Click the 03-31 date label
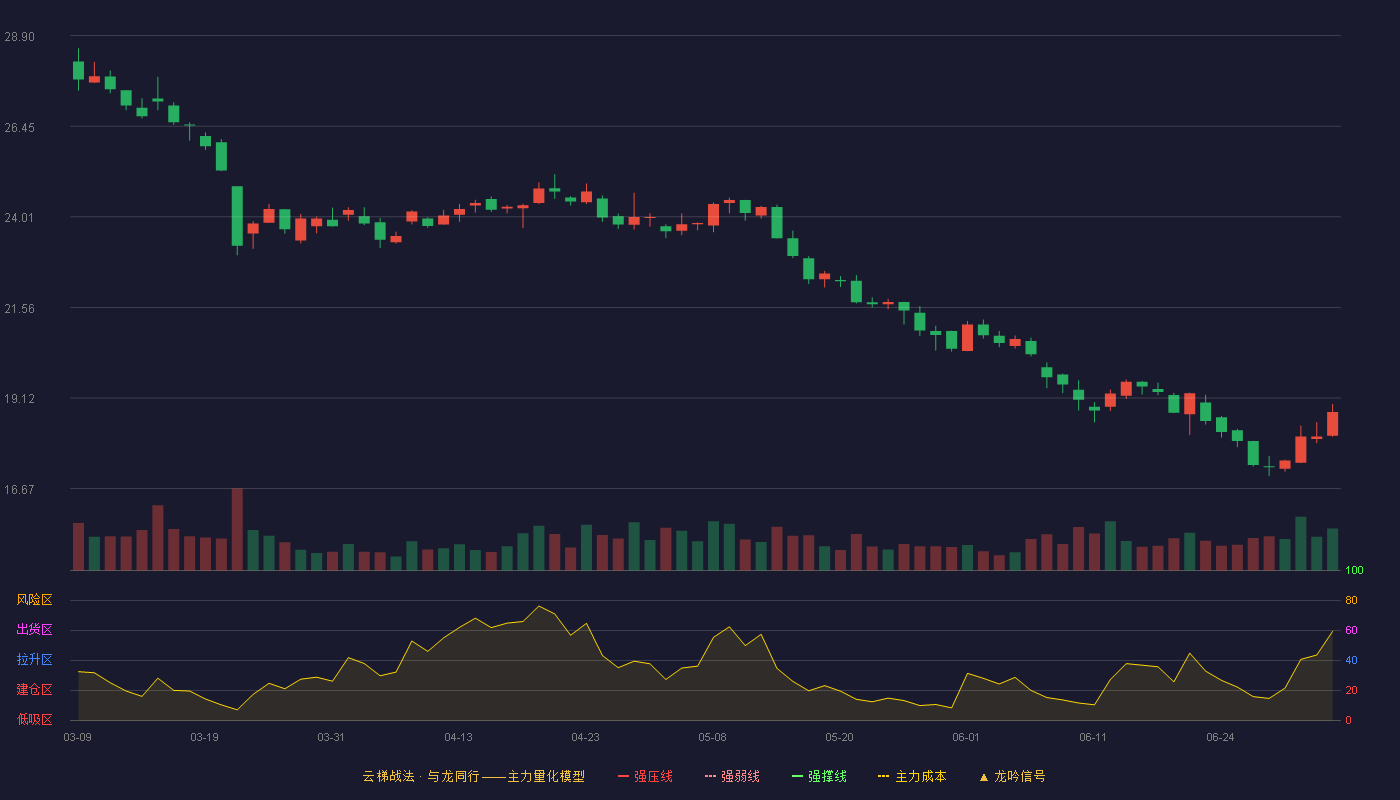The width and height of the screenshot is (1400, 800). 331,737
